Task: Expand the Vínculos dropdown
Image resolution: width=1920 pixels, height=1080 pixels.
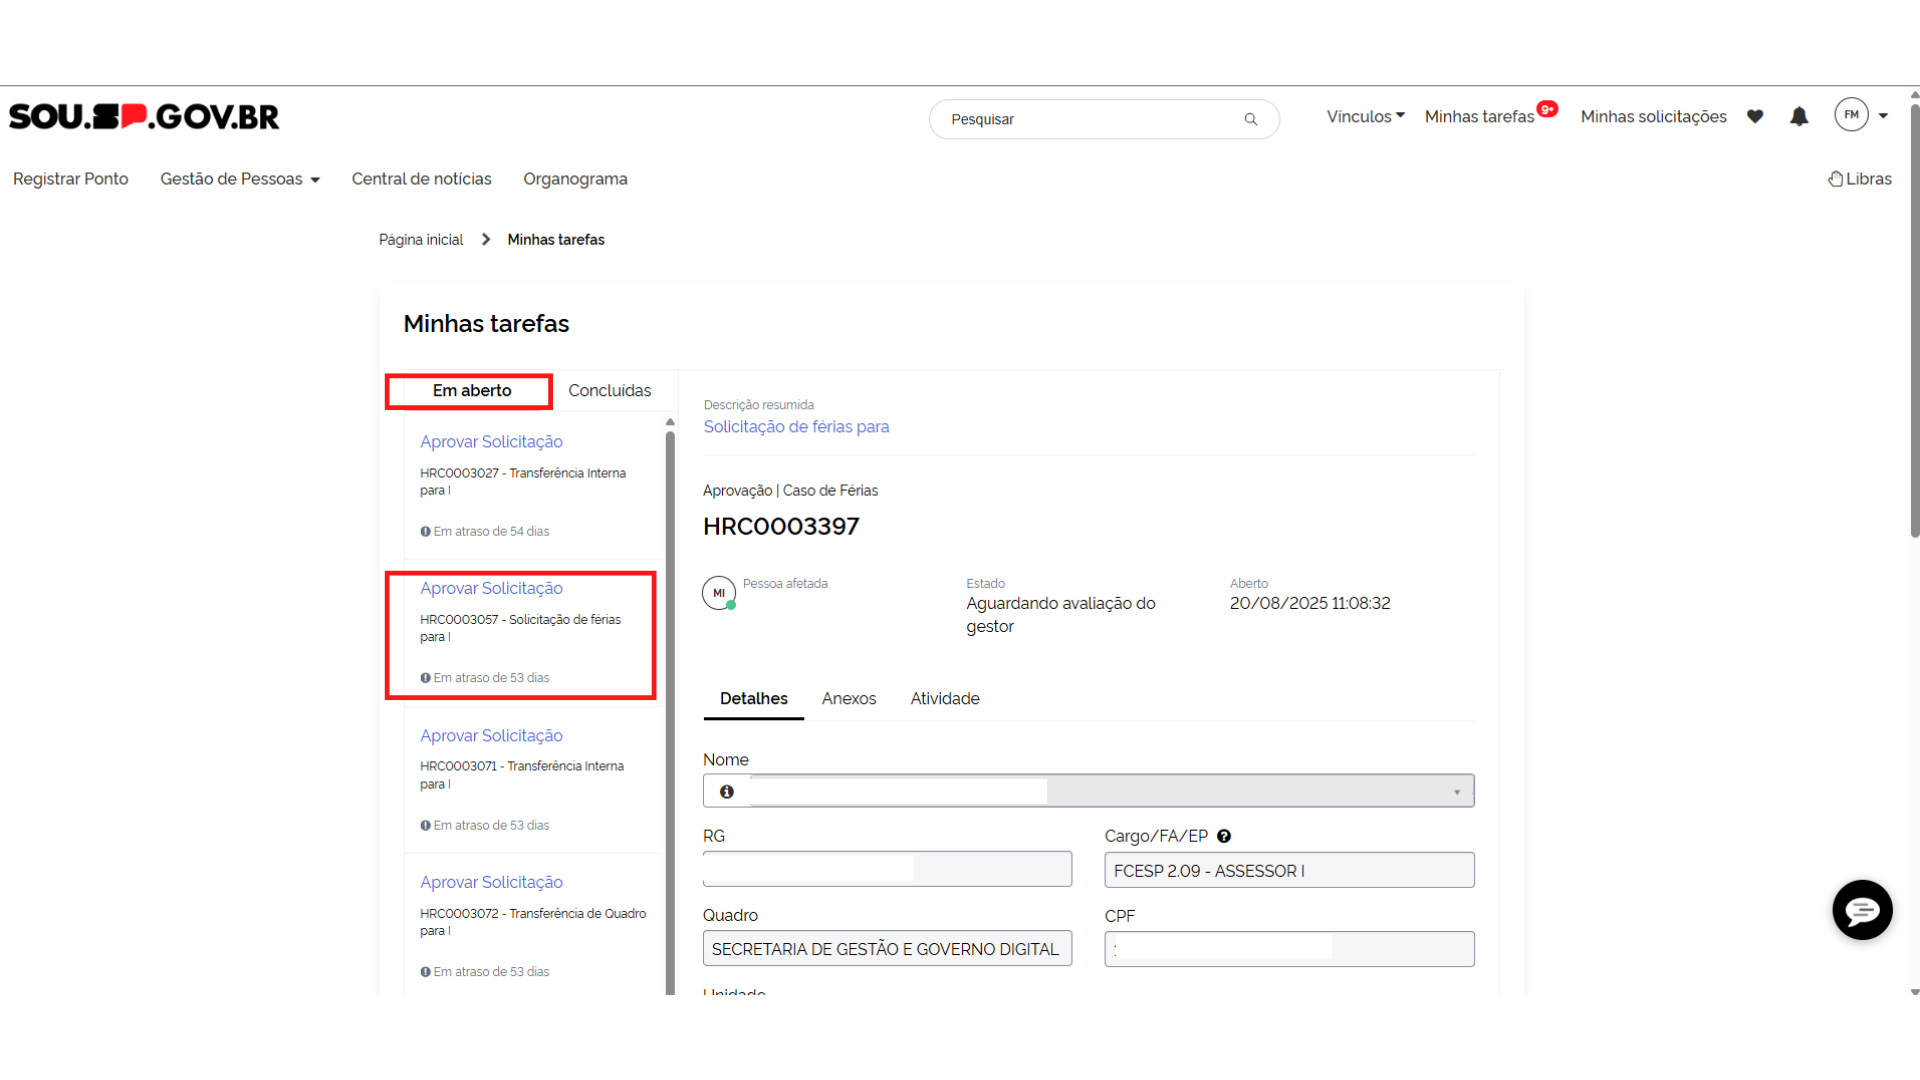Action: click(1365, 117)
